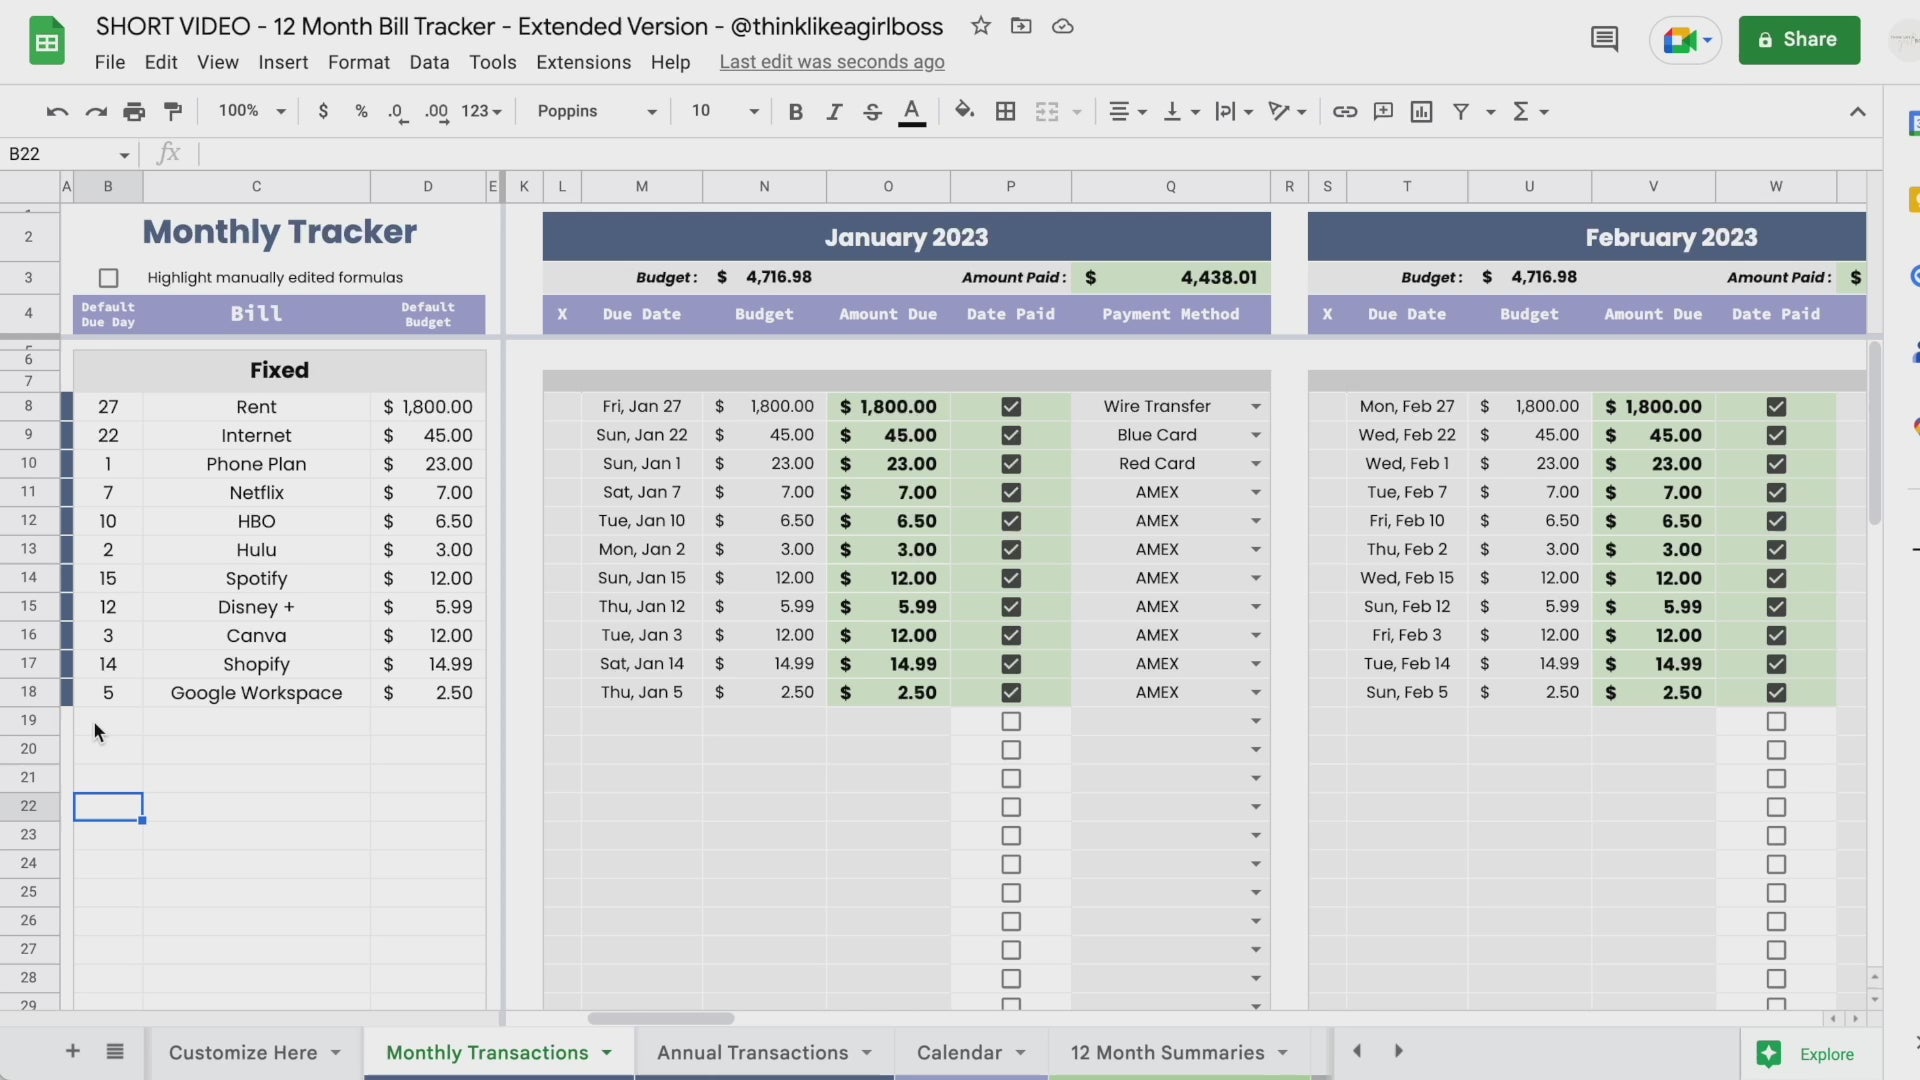Uncheck the Rent paid checkbox for January
The width and height of the screenshot is (1920, 1080).
(x=1011, y=407)
